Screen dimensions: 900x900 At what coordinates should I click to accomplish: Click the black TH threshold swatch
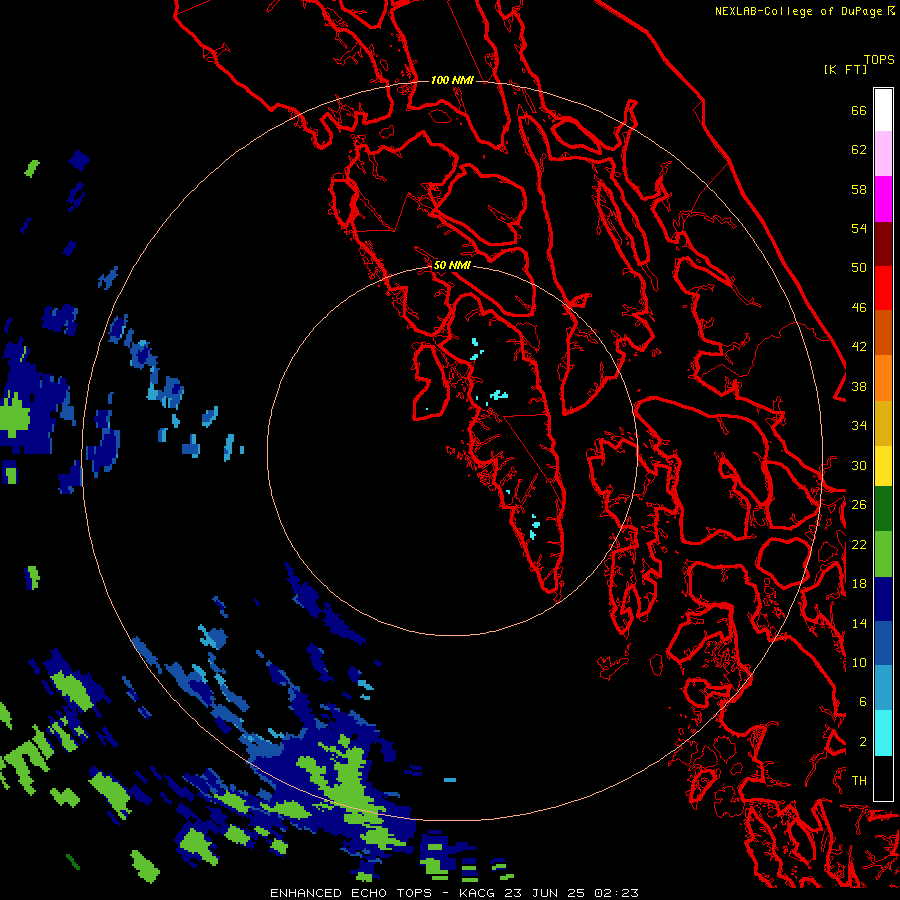(883, 778)
